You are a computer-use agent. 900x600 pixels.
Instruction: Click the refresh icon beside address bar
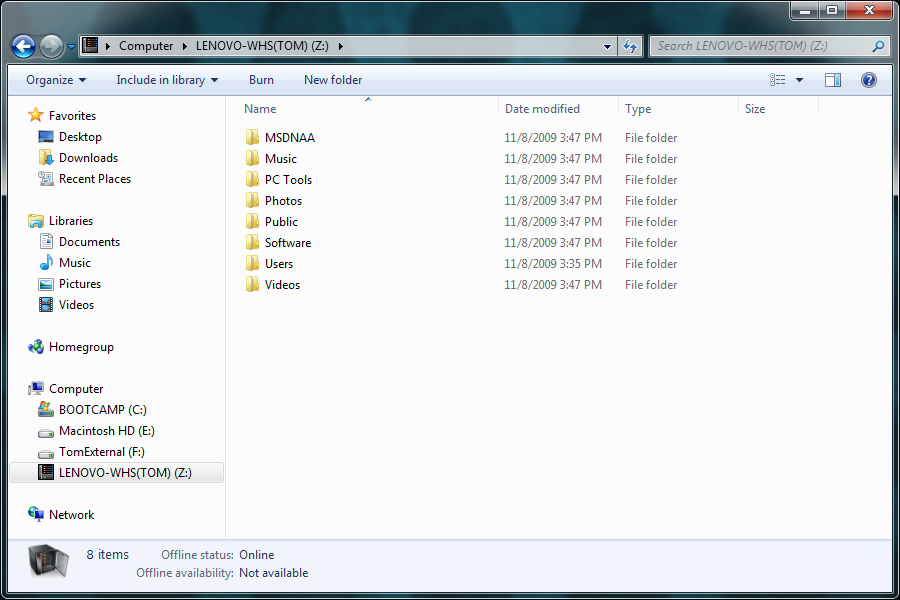coord(630,46)
